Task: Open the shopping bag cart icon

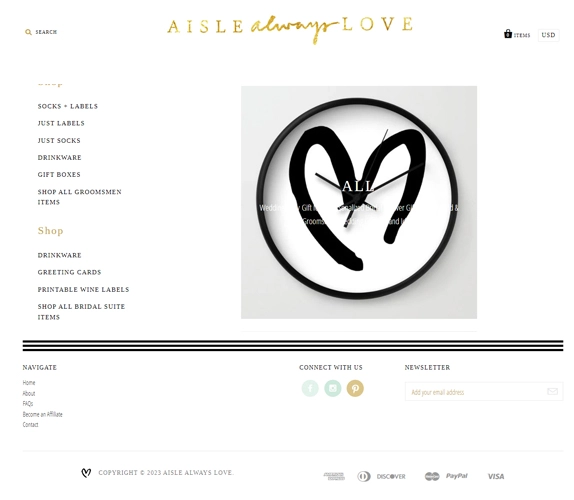Action: tap(508, 34)
